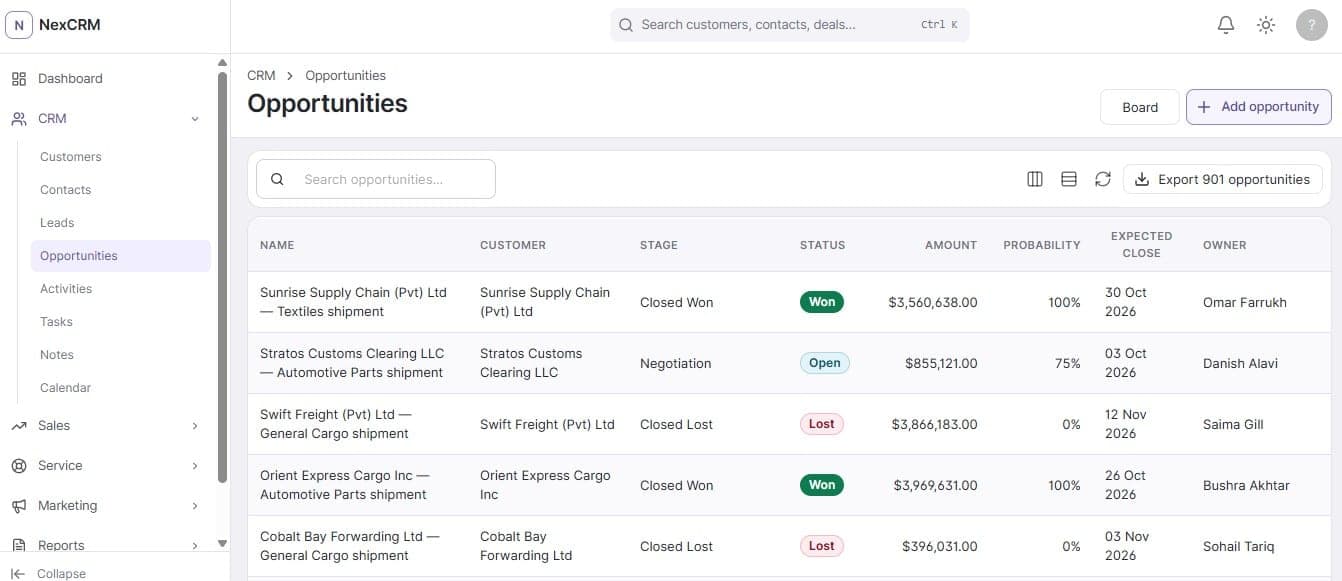Open Sunrise Supply Chain Textiles shipment opportunity

tap(353, 302)
